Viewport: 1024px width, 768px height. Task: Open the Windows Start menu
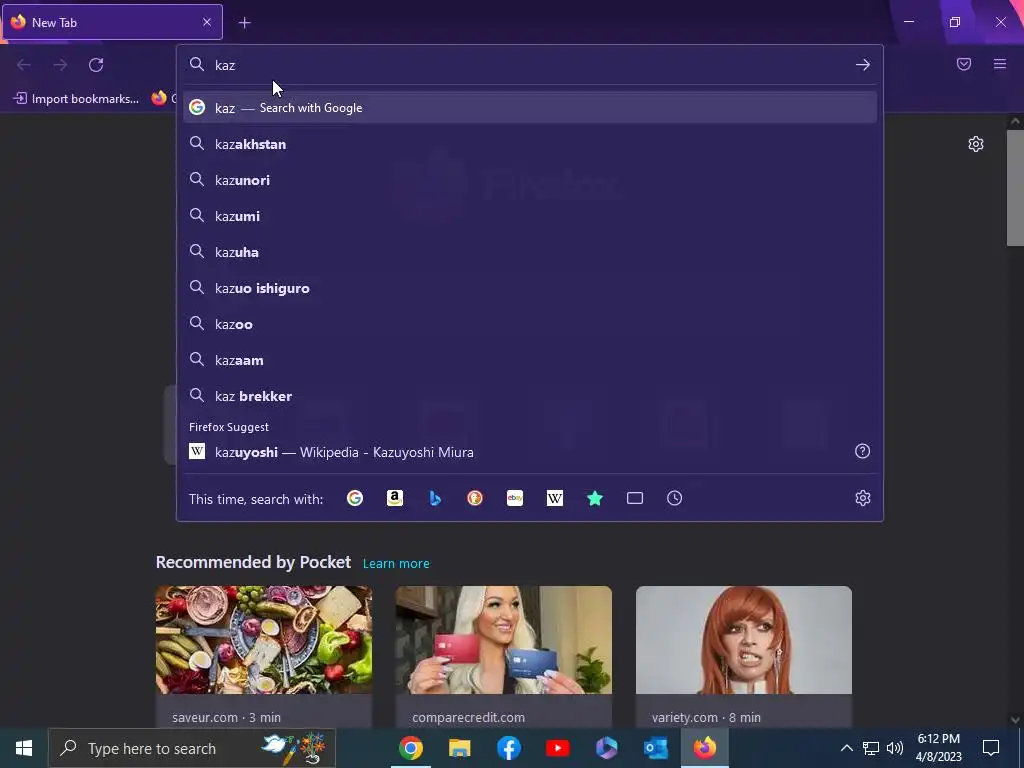(24, 748)
